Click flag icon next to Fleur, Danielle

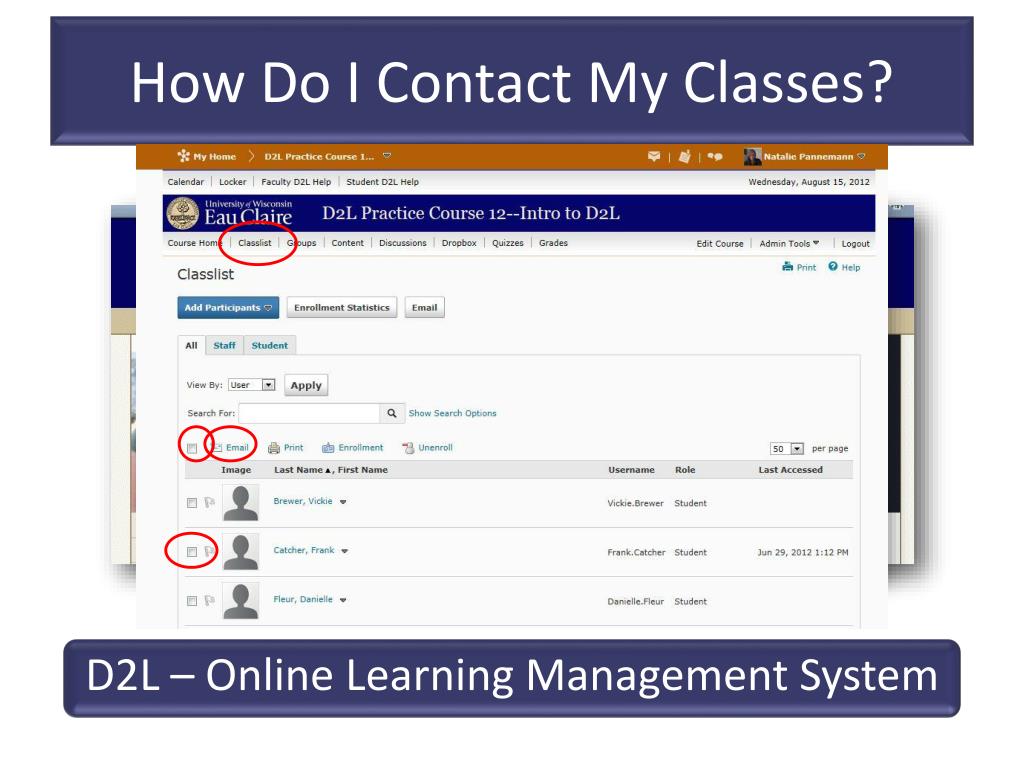tap(209, 601)
